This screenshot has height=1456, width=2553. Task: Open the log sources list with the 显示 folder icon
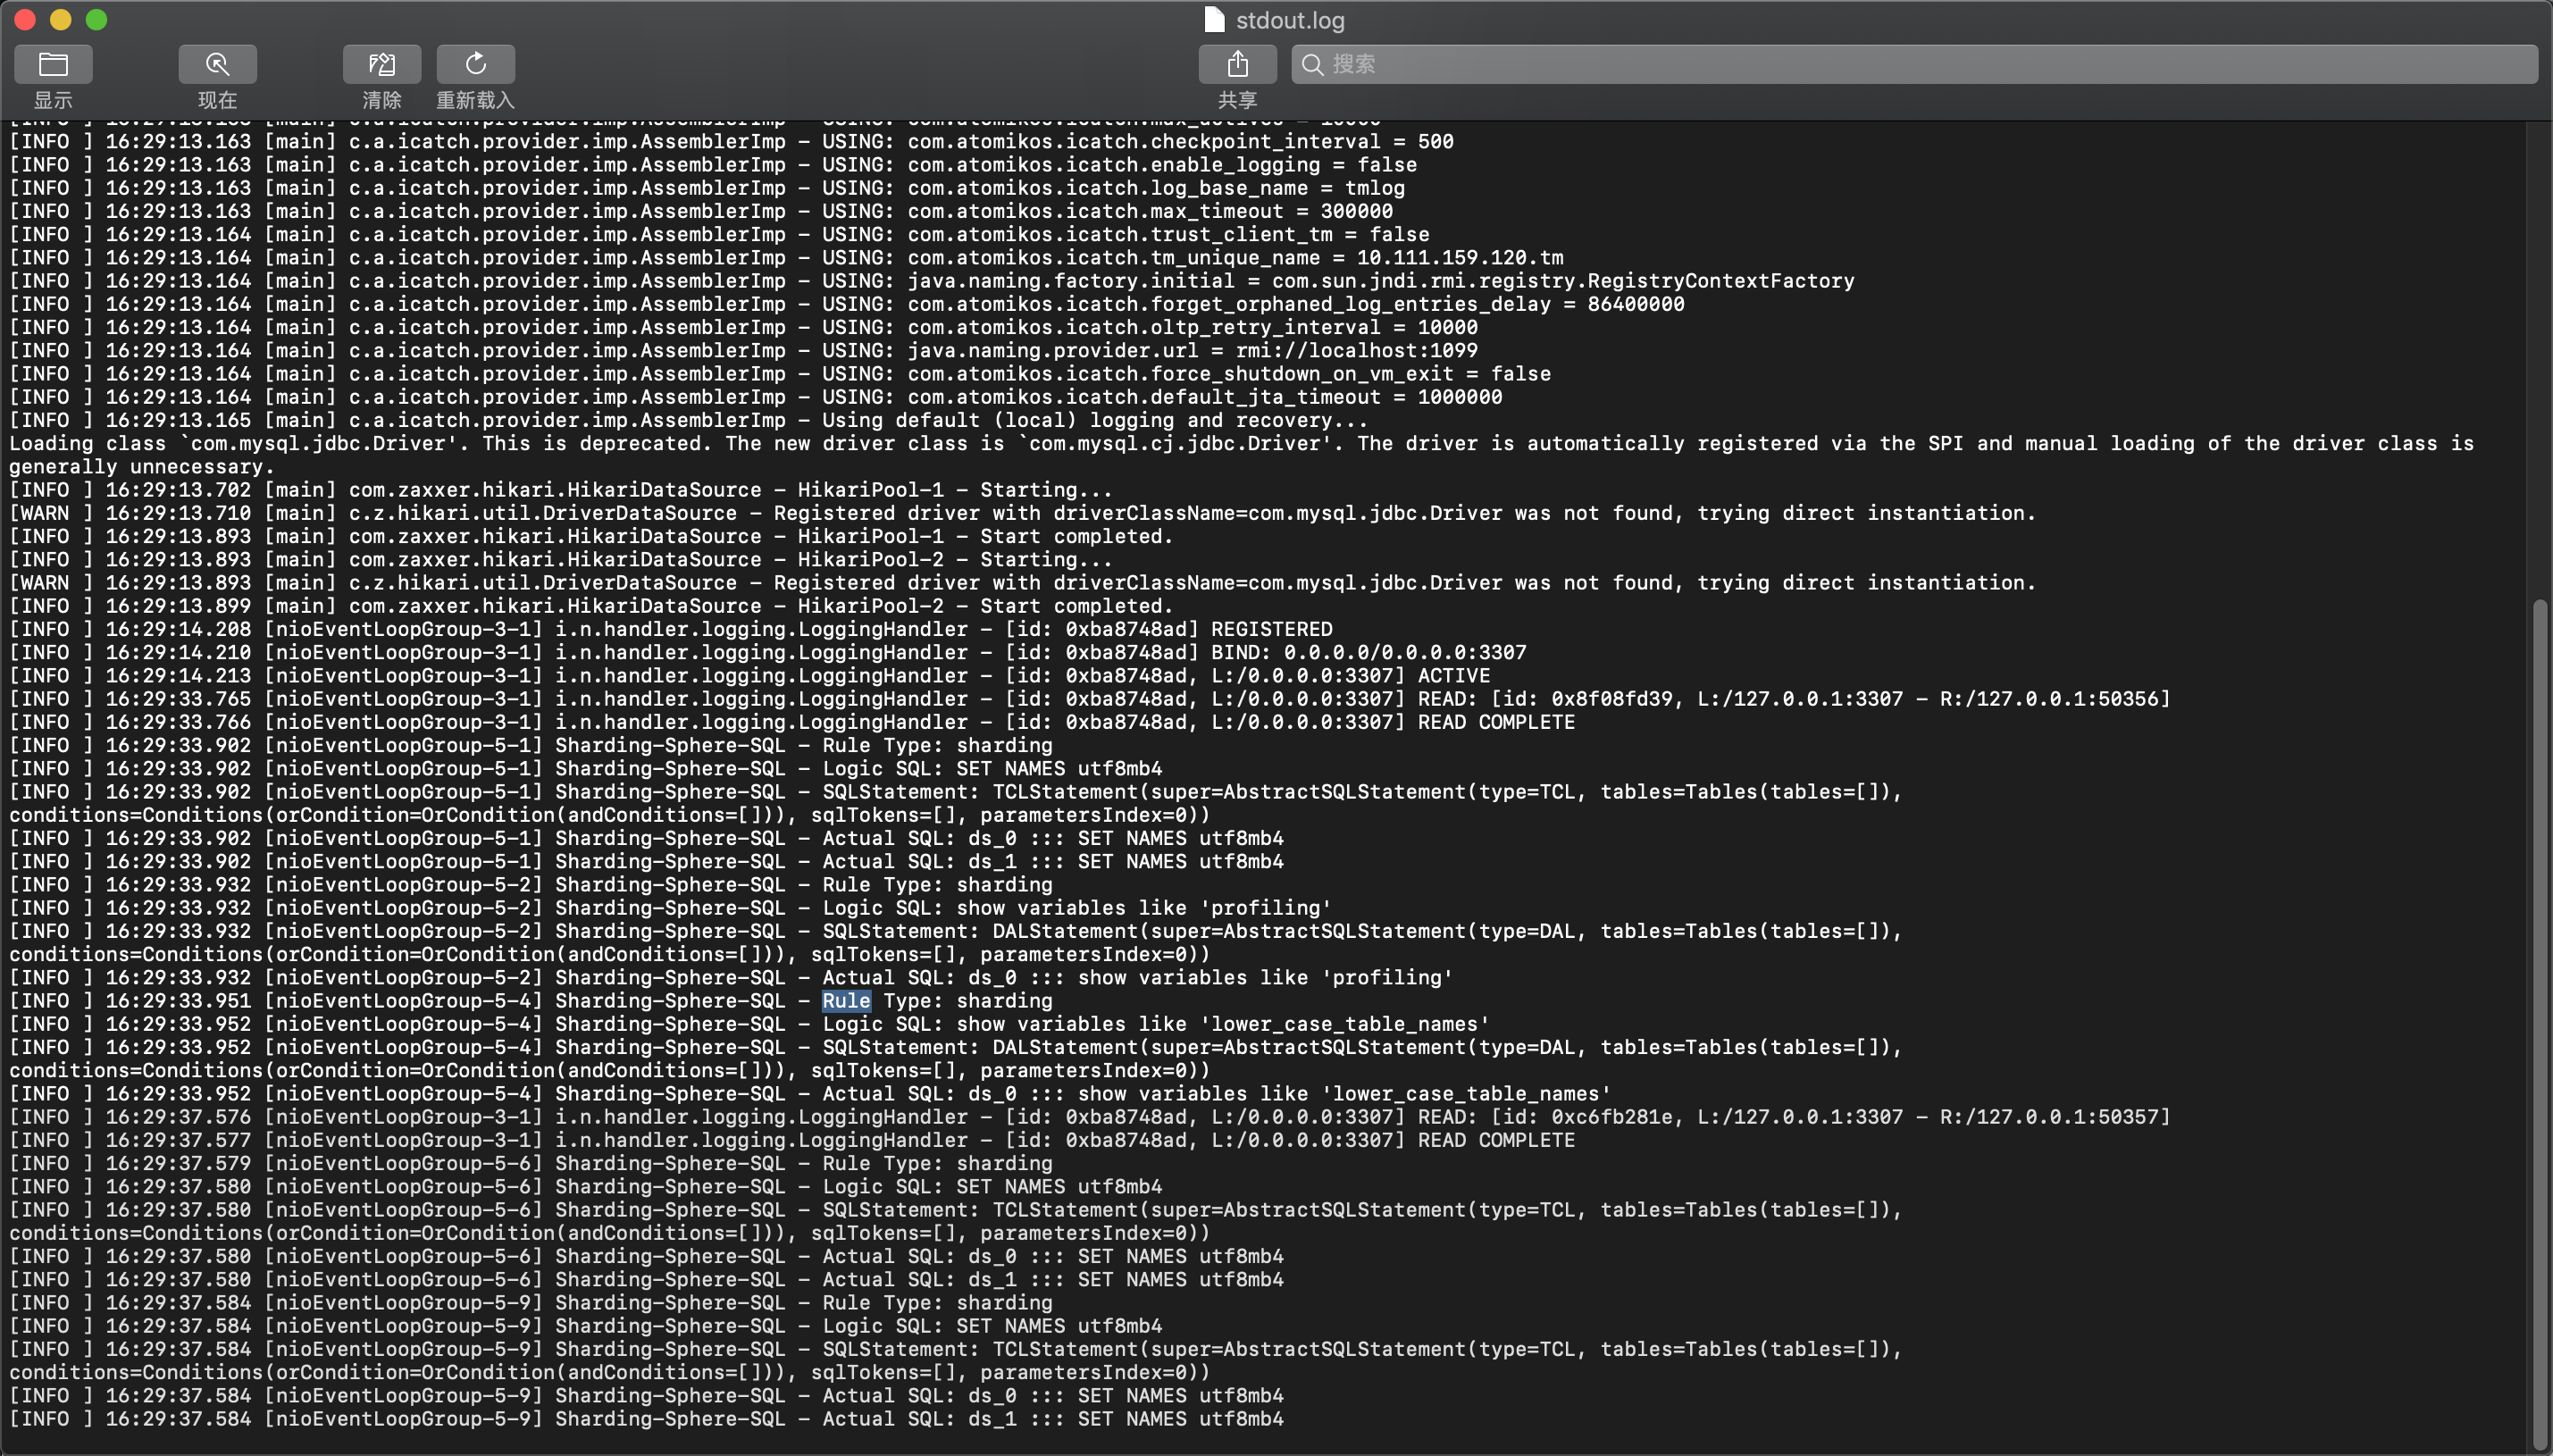53,63
